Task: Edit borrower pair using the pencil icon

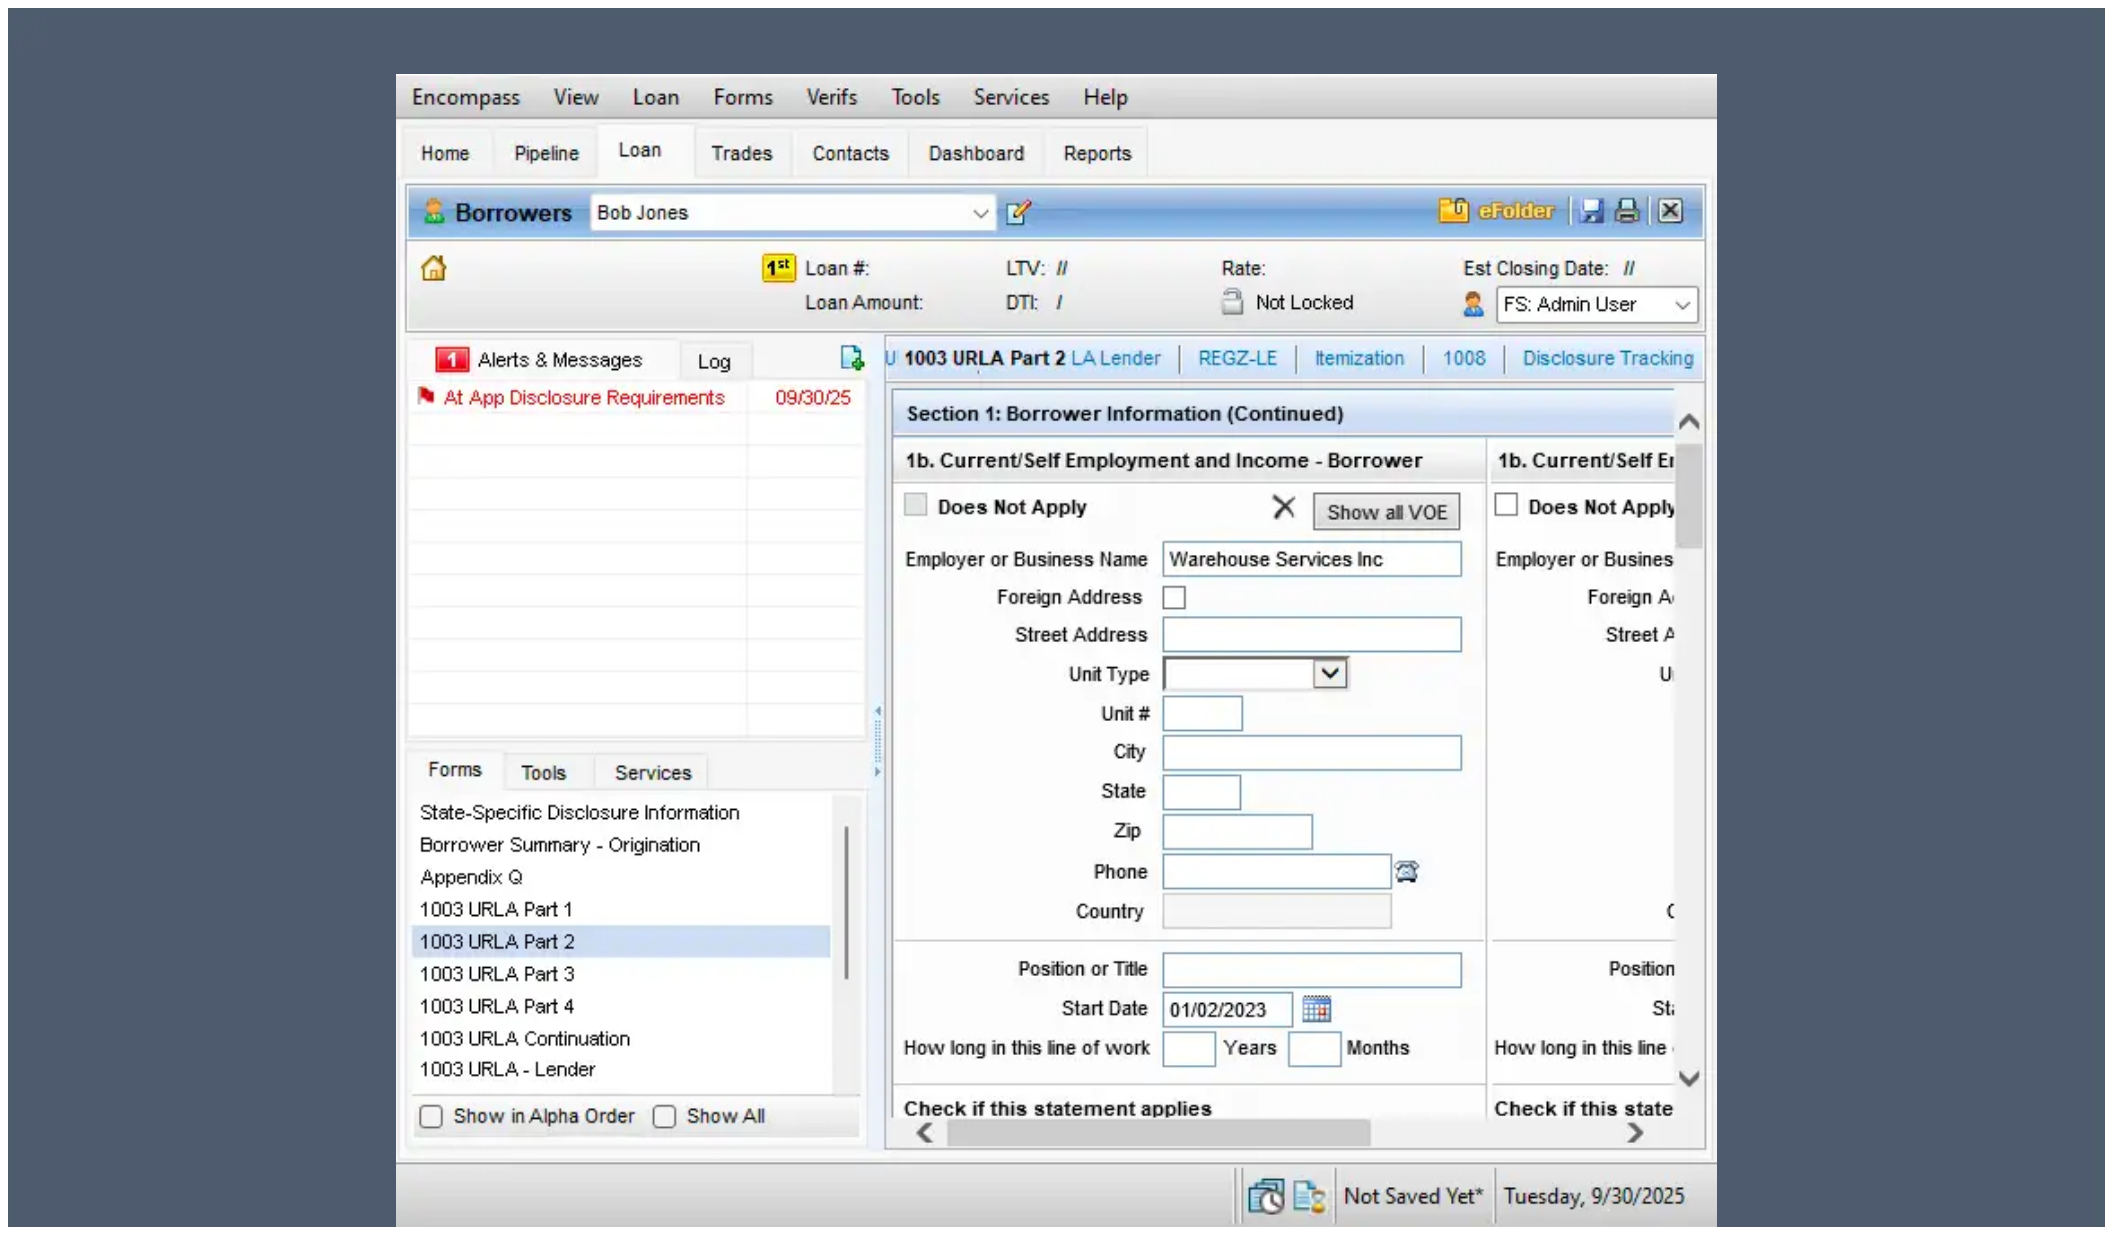Action: tap(1018, 212)
